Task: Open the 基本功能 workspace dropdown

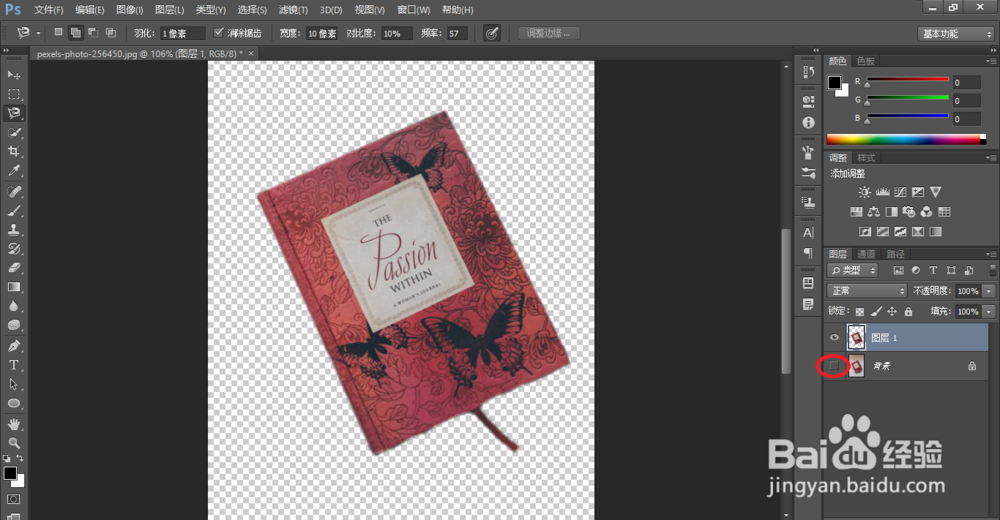Action: click(955, 34)
